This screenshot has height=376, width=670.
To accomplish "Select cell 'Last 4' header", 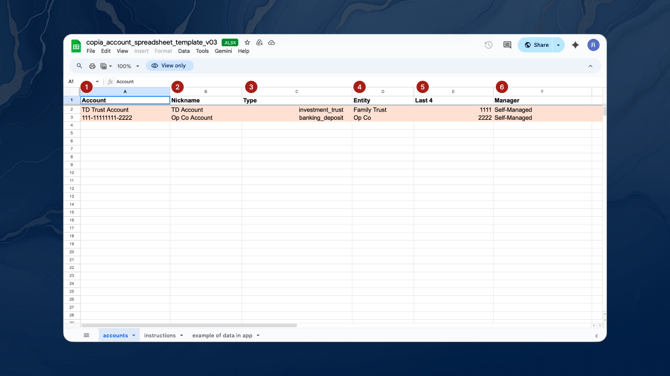I will (x=453, y=100).
